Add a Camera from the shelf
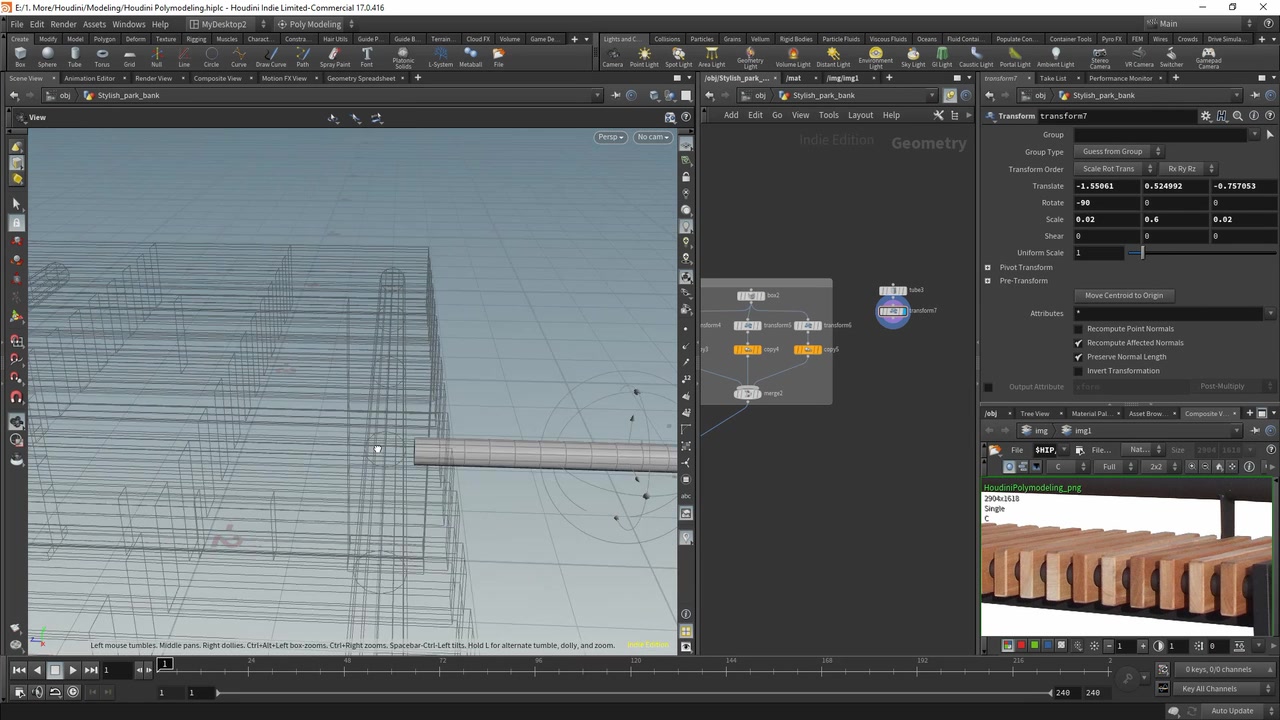The image size is (1280, 720). tap(612, 57)
